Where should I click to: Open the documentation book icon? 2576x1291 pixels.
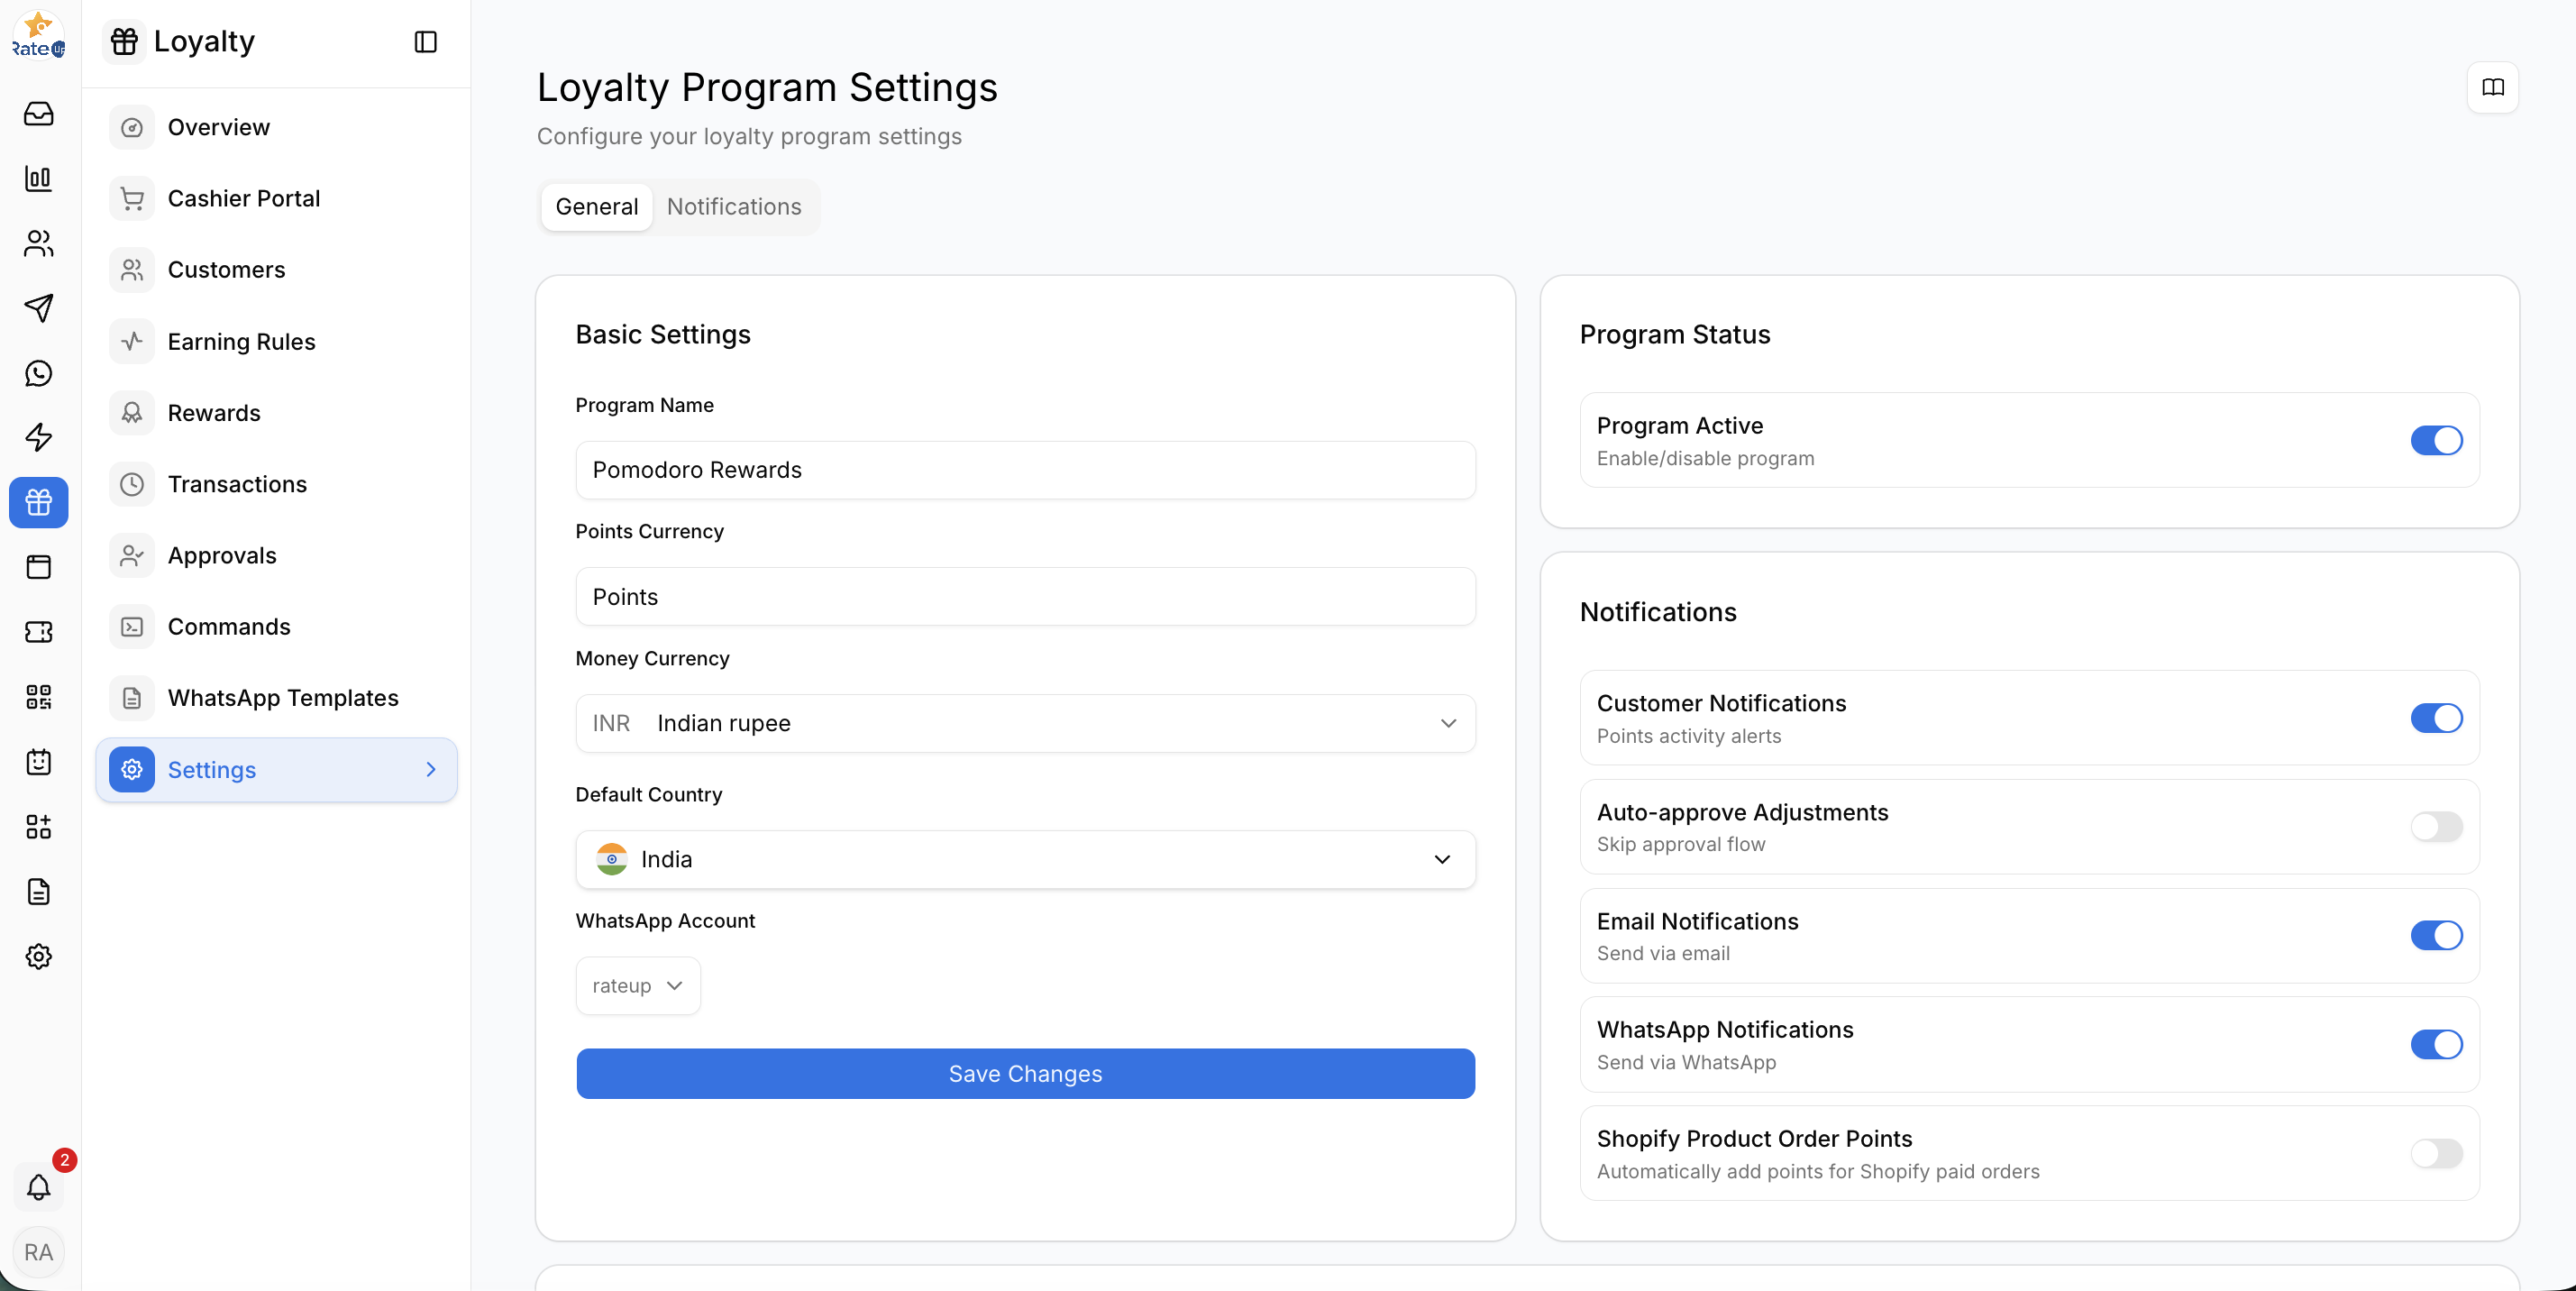[2493, 88]
